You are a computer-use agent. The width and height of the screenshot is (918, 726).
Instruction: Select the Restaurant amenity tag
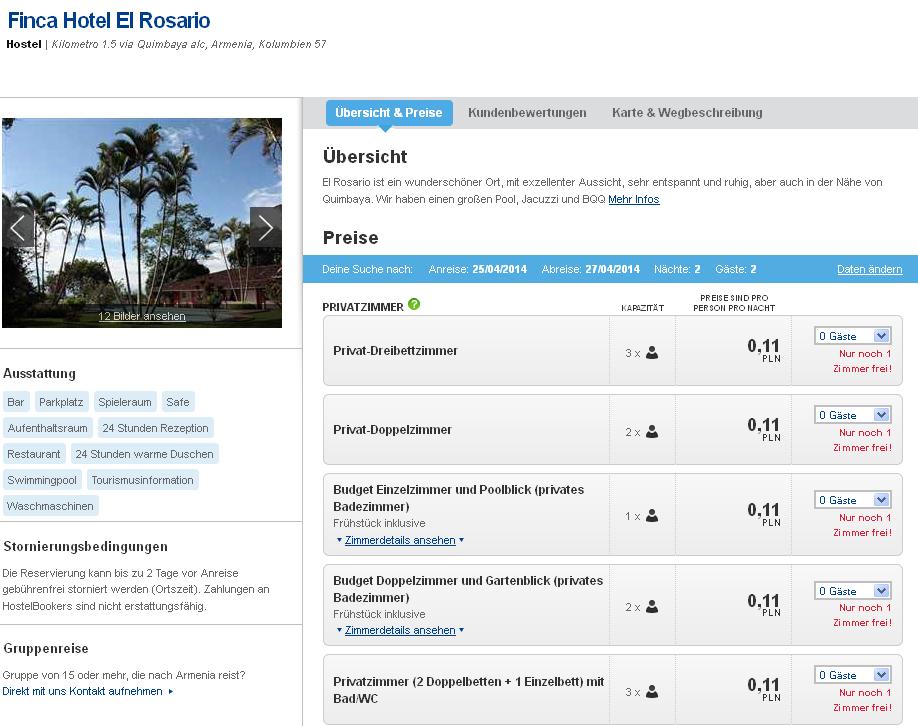coord(34,454)
